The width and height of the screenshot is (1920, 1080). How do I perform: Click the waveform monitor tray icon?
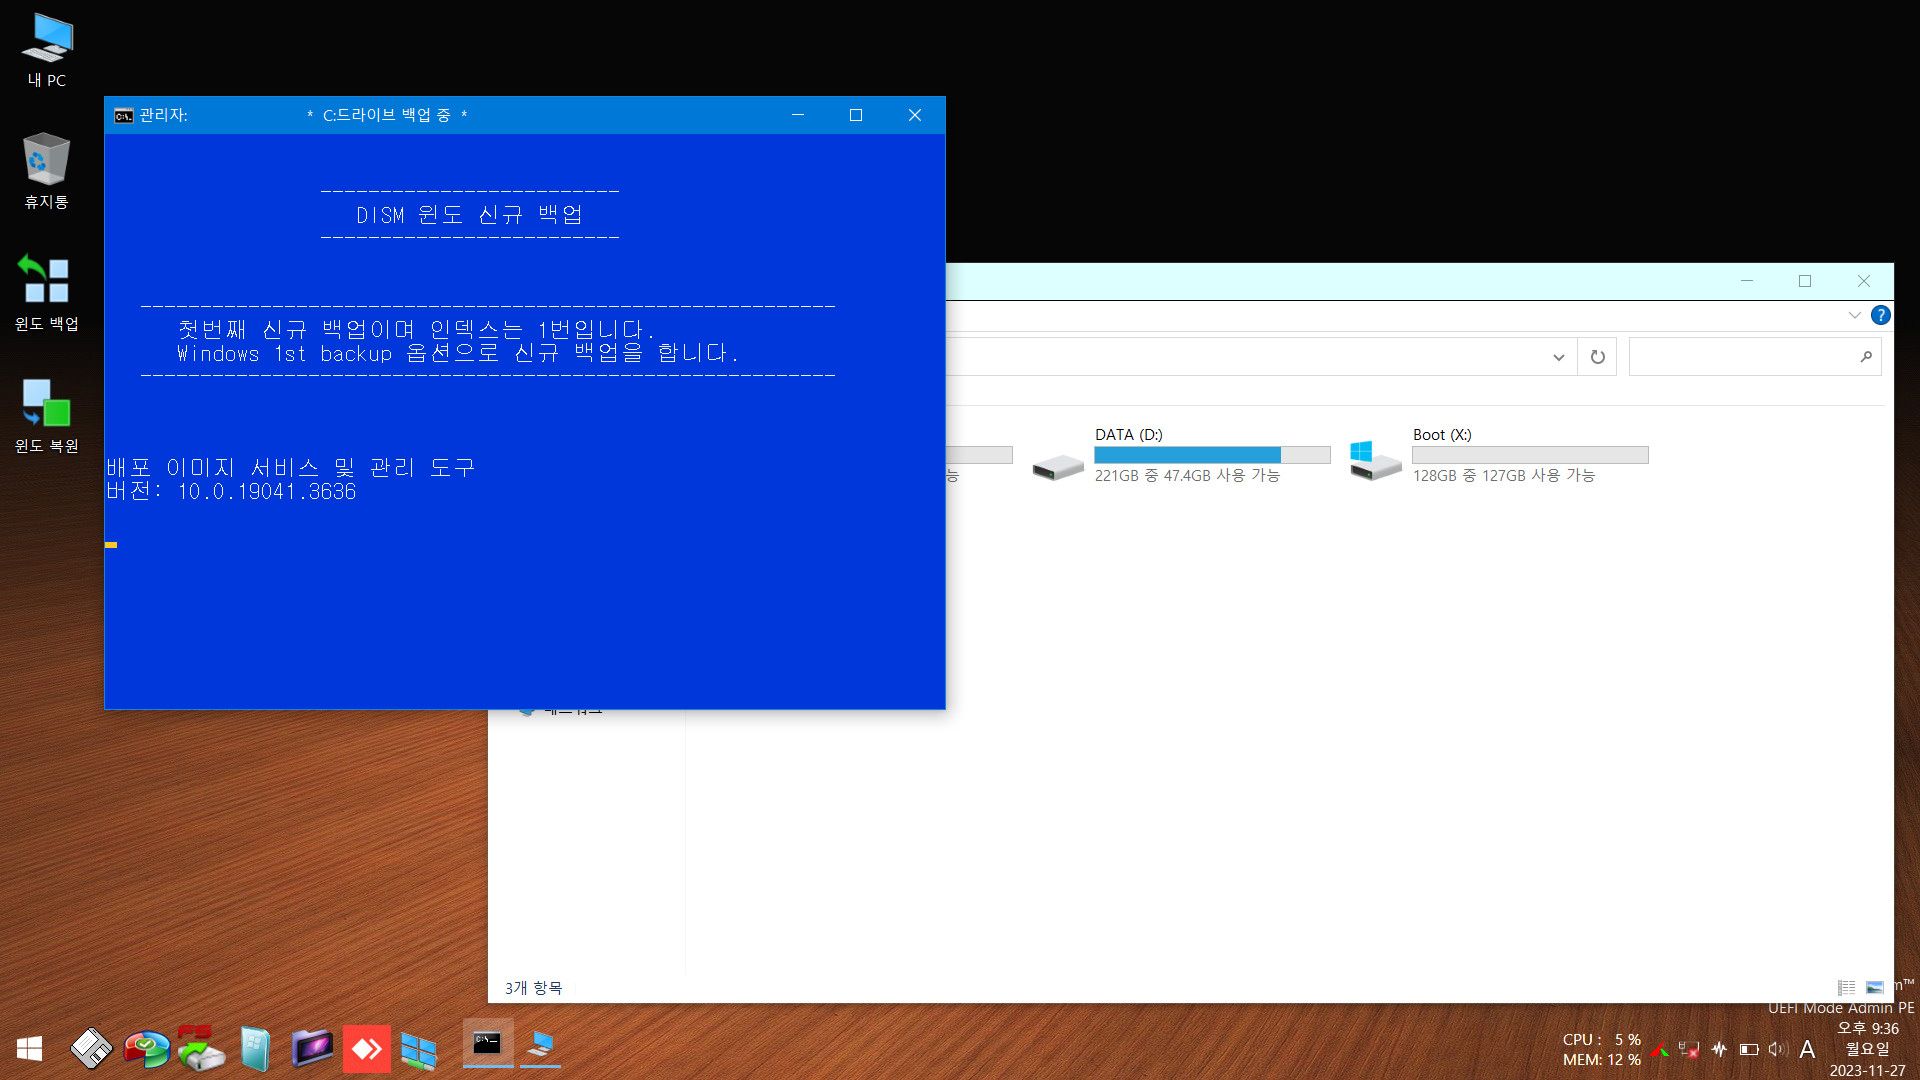point(1719,1049)
